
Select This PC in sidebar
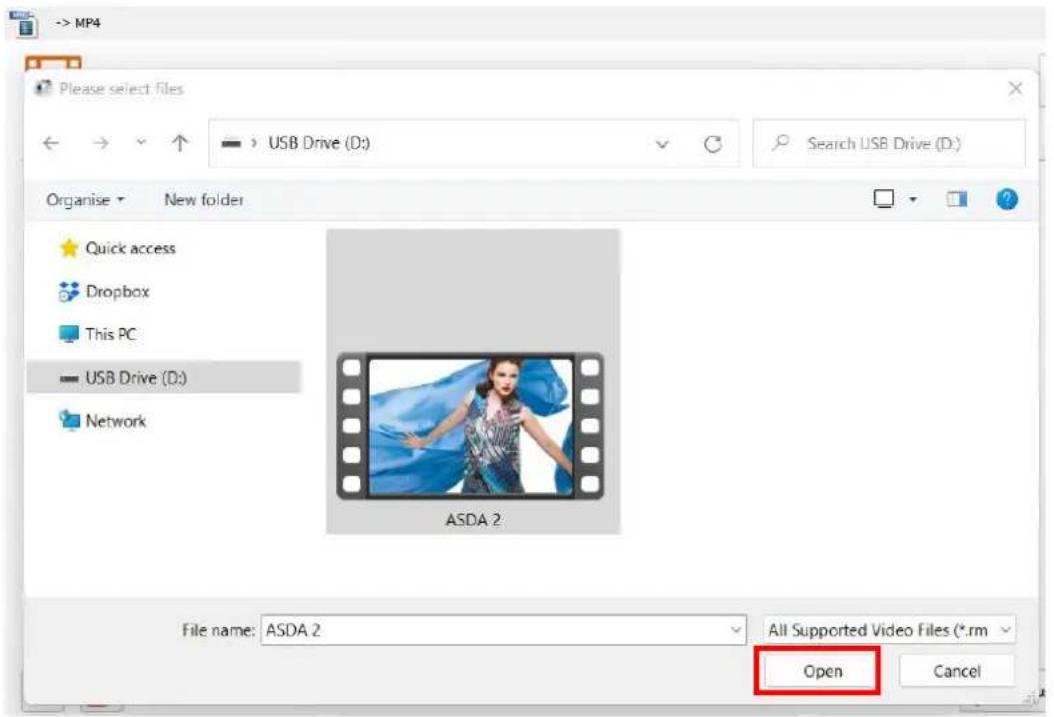pyautogui.click(x=97, y=334)
